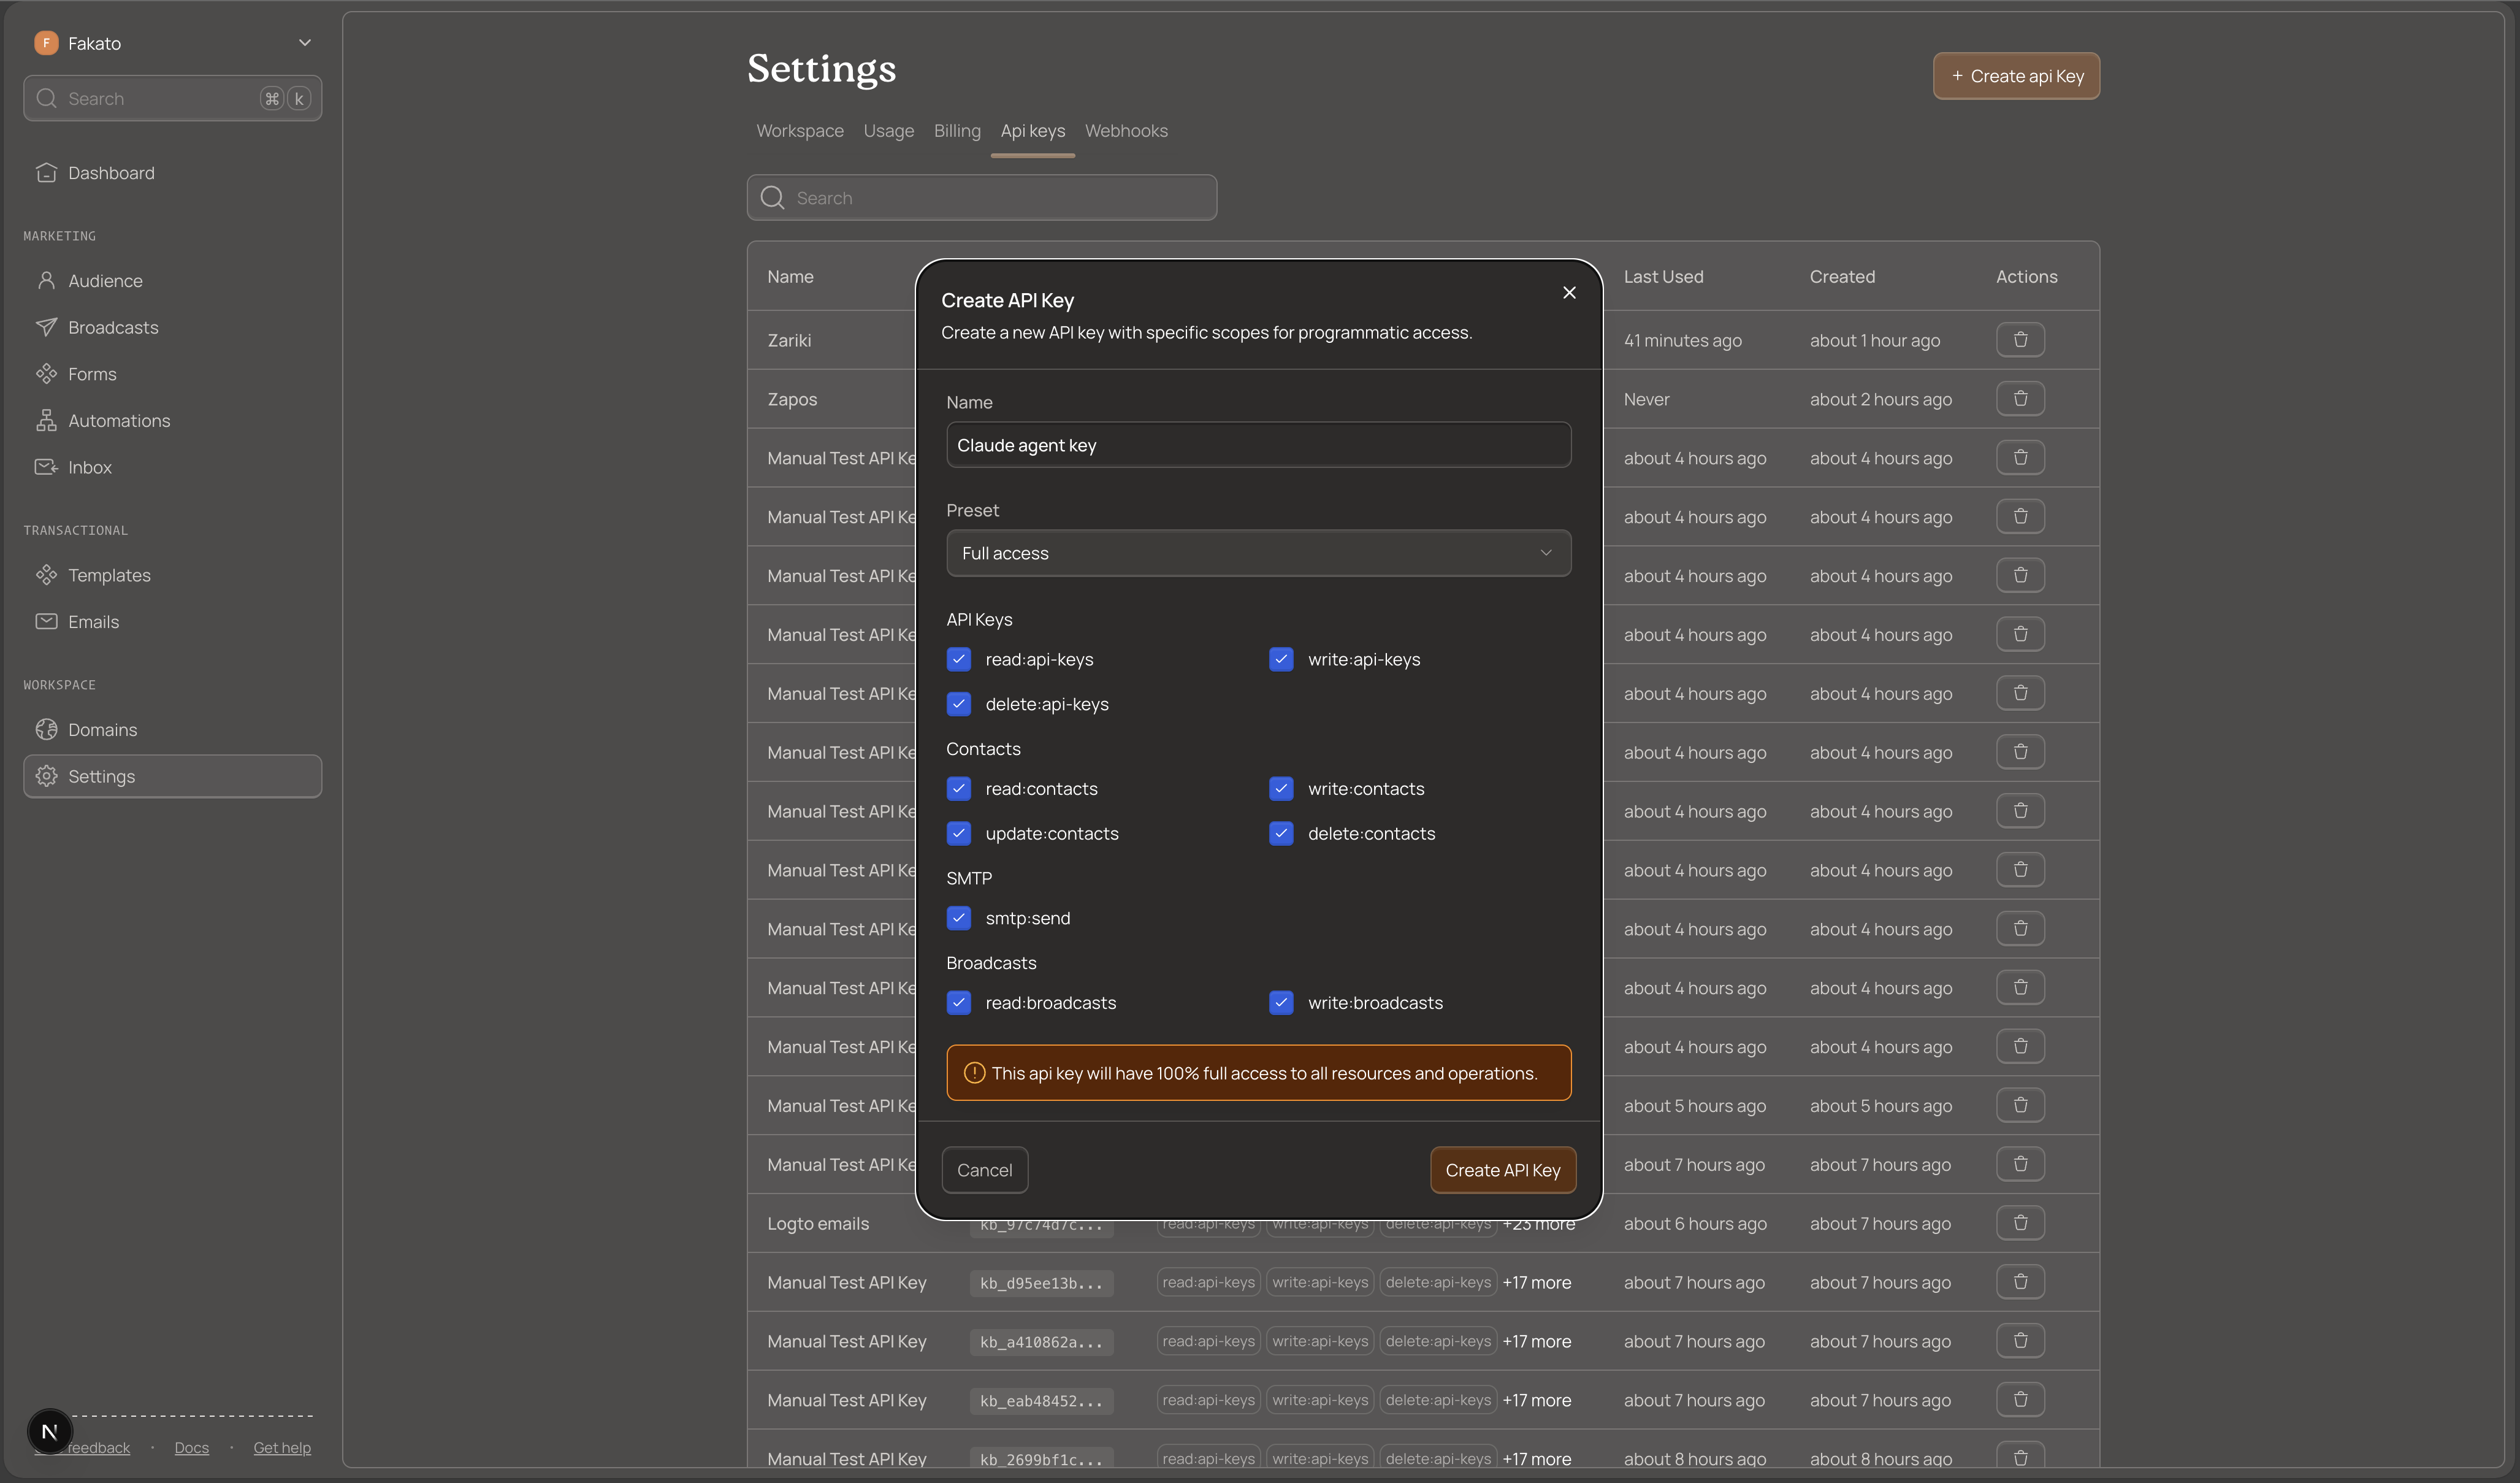
Task: Open the Broadcasts section in sidebar
Action: click(x=113, y=327)
